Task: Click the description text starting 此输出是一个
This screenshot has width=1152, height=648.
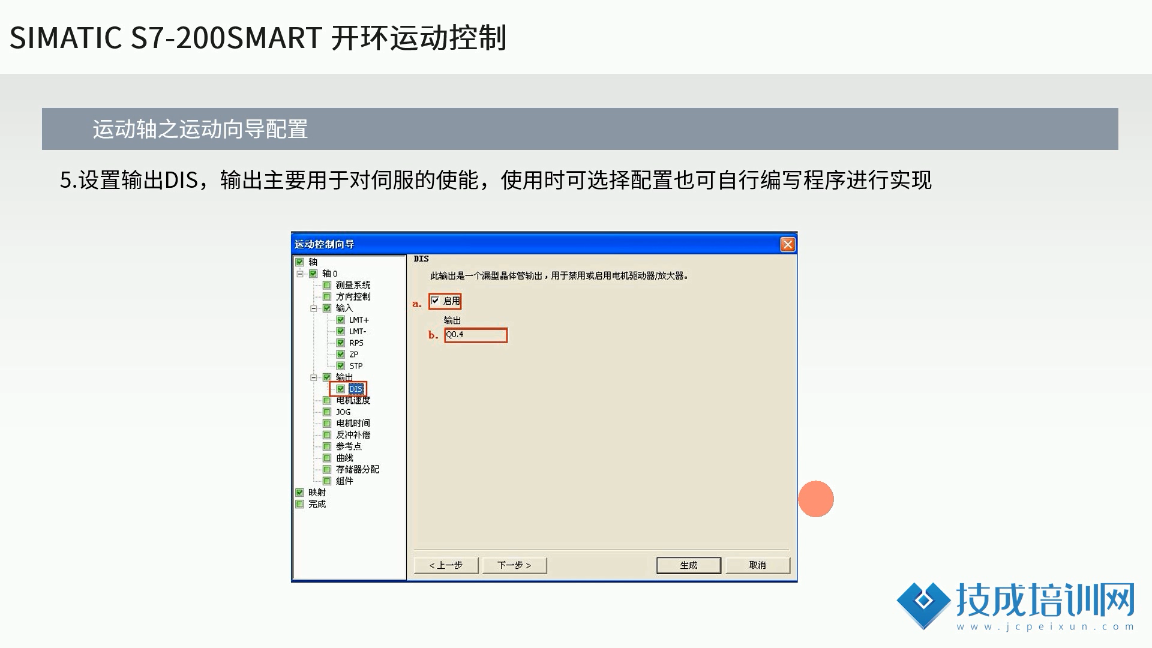Action: [559, 276]
